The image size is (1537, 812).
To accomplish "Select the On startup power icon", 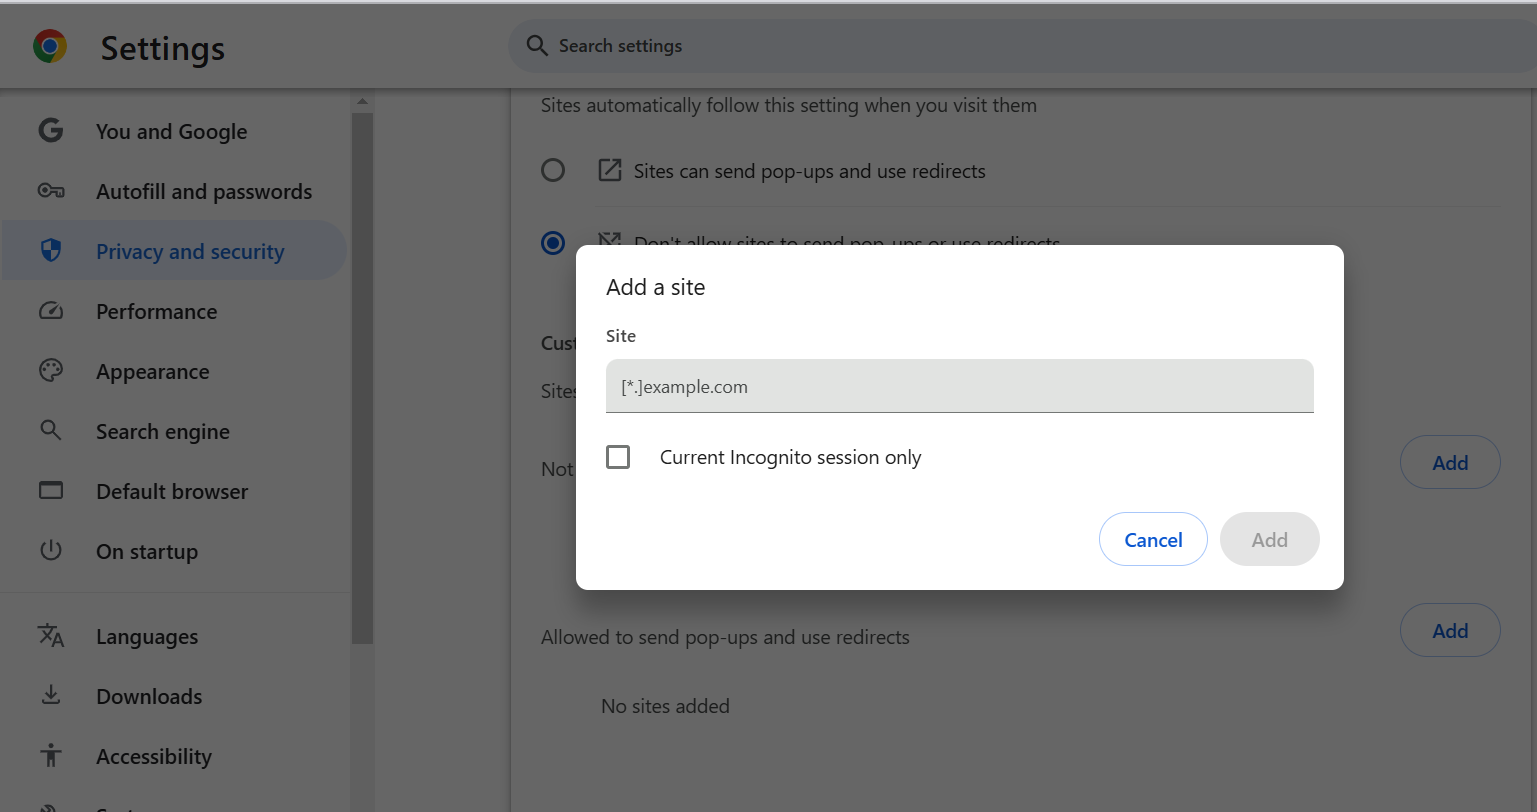I will (50, 550).
